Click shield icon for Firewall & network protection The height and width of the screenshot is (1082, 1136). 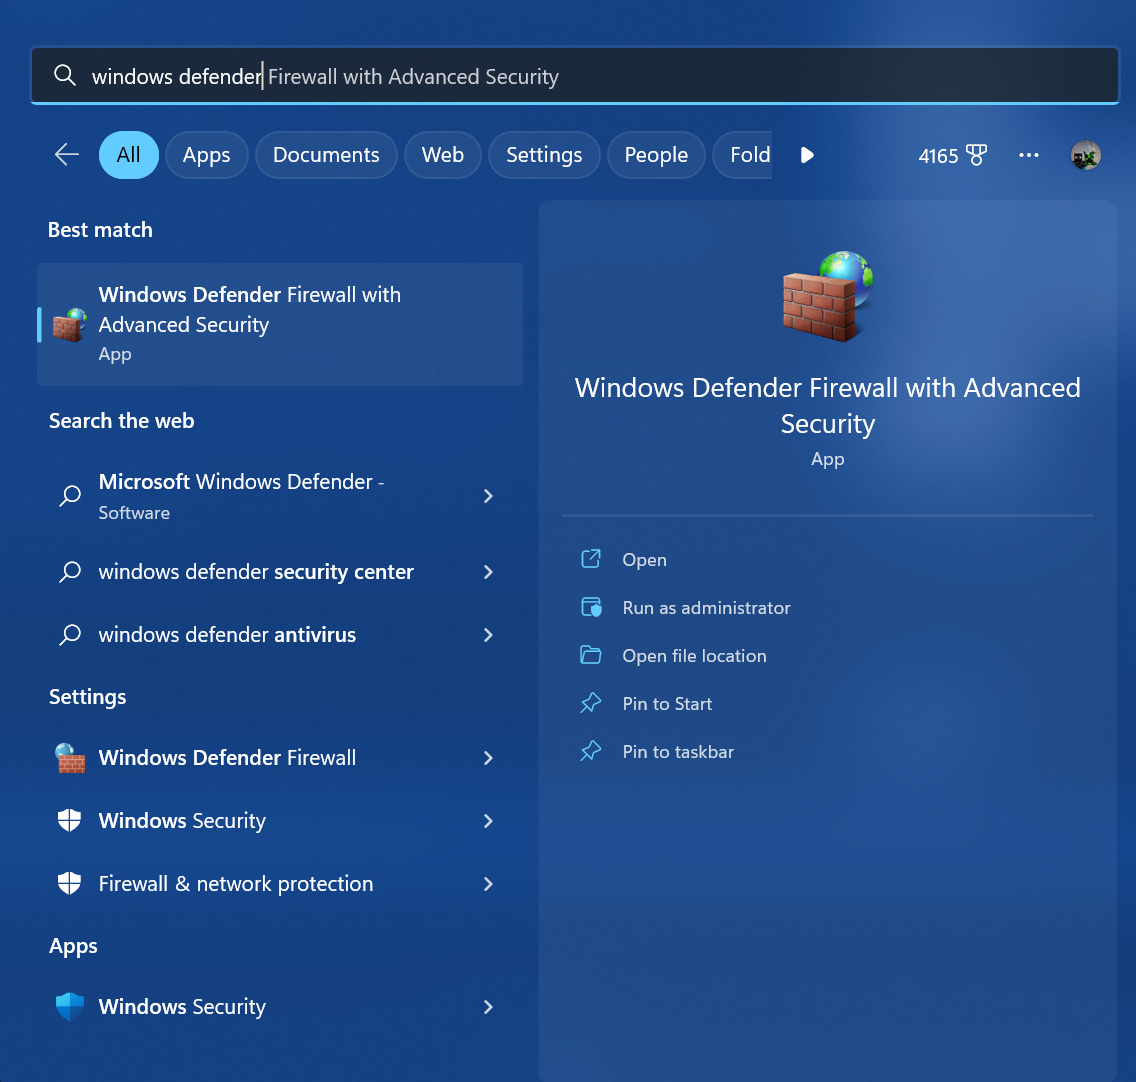(x=70, y=883)
